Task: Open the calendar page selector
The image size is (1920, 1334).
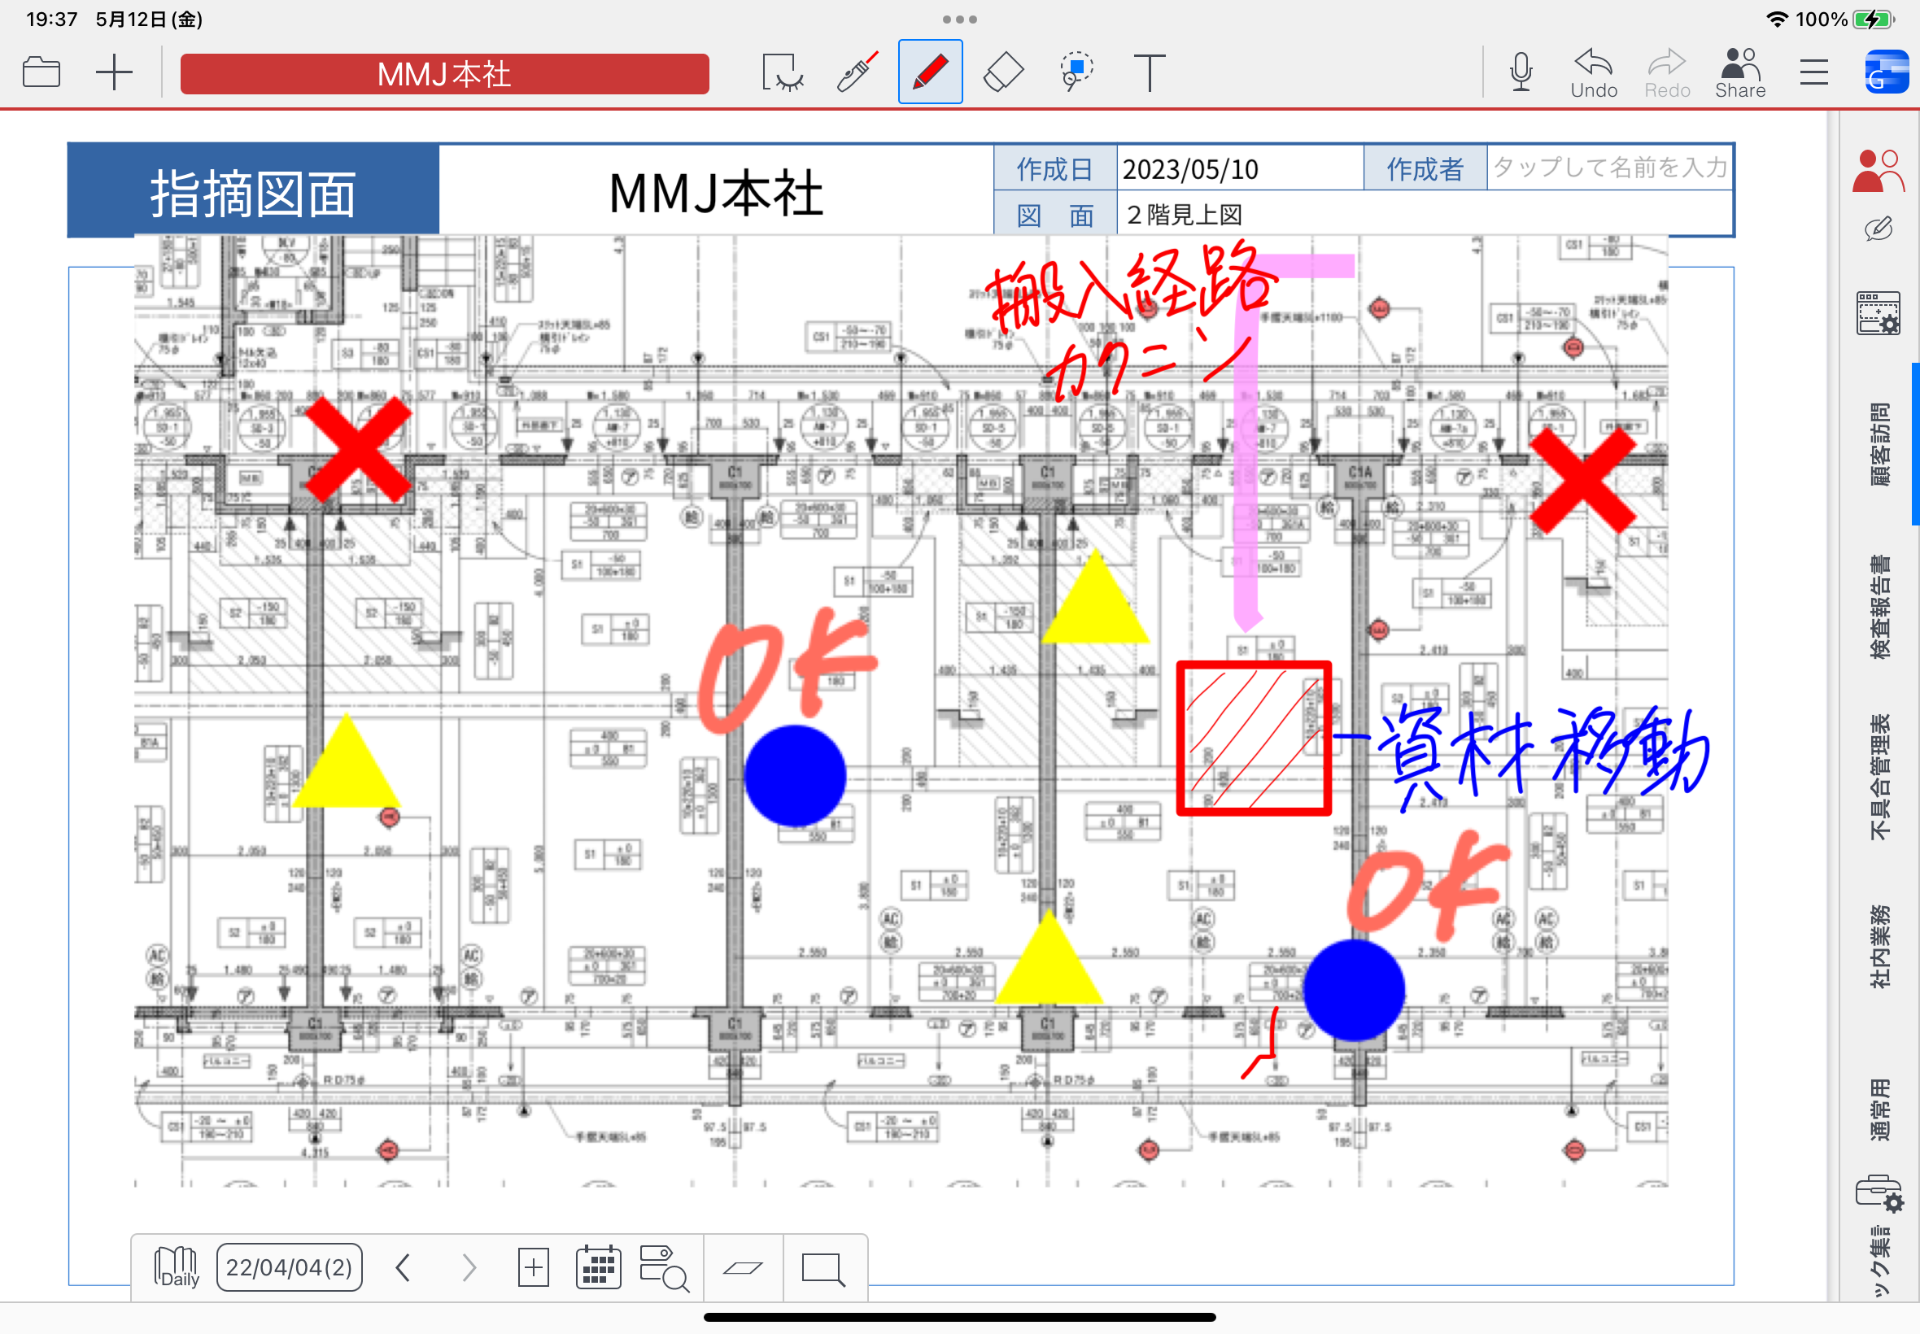Action: [x=597, y=1267]
